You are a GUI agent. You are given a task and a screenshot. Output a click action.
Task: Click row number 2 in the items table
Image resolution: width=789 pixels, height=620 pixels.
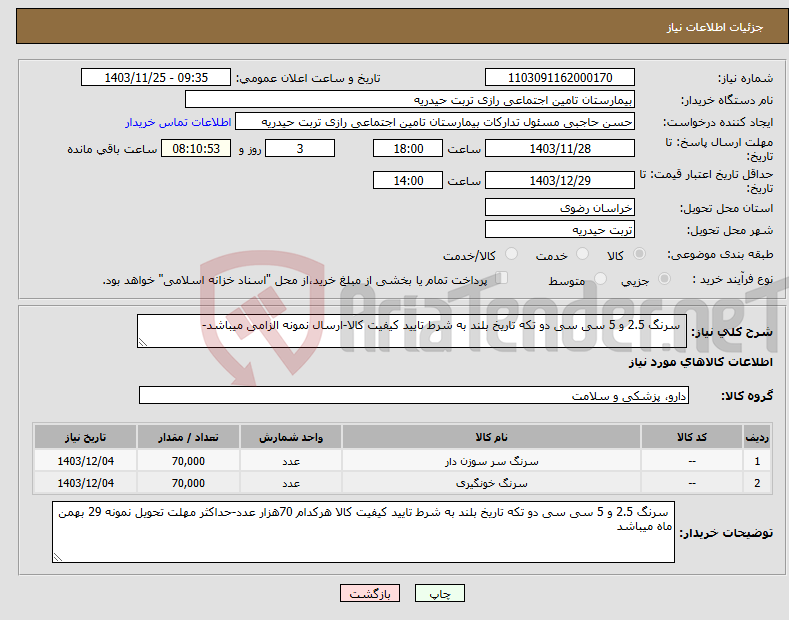(757, 483)
